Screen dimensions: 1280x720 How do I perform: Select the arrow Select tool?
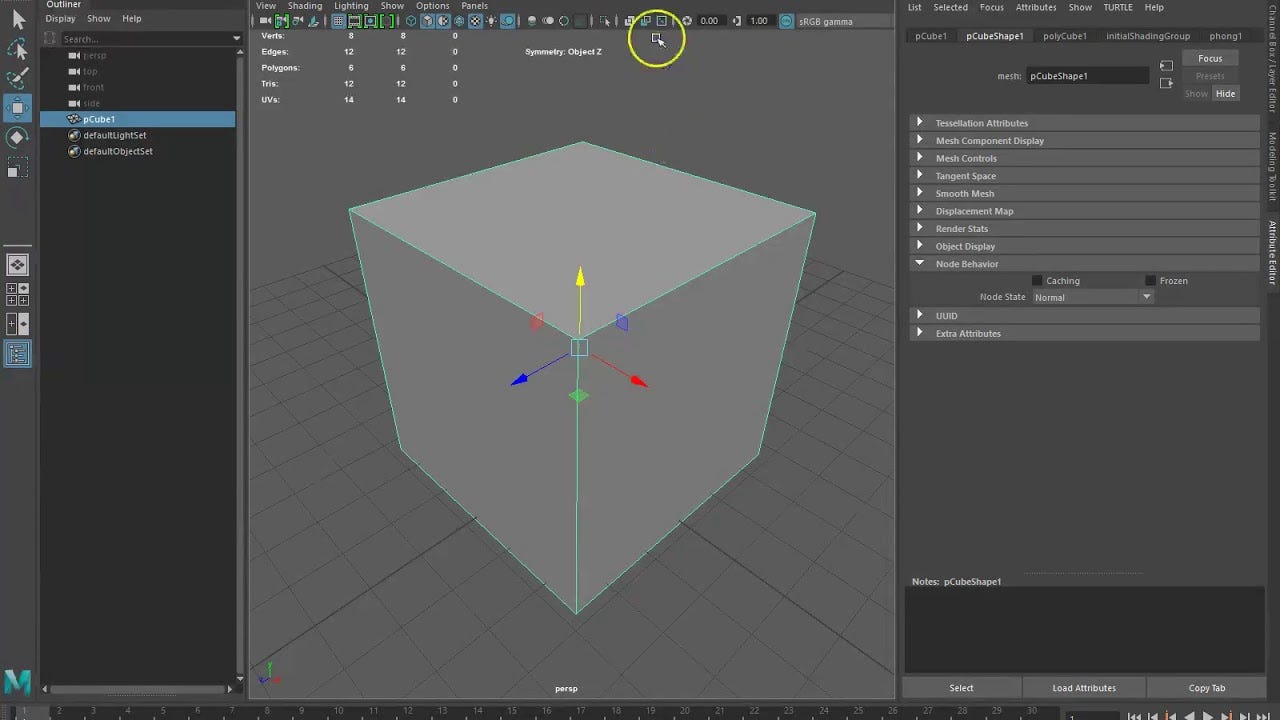coord(17,18)
